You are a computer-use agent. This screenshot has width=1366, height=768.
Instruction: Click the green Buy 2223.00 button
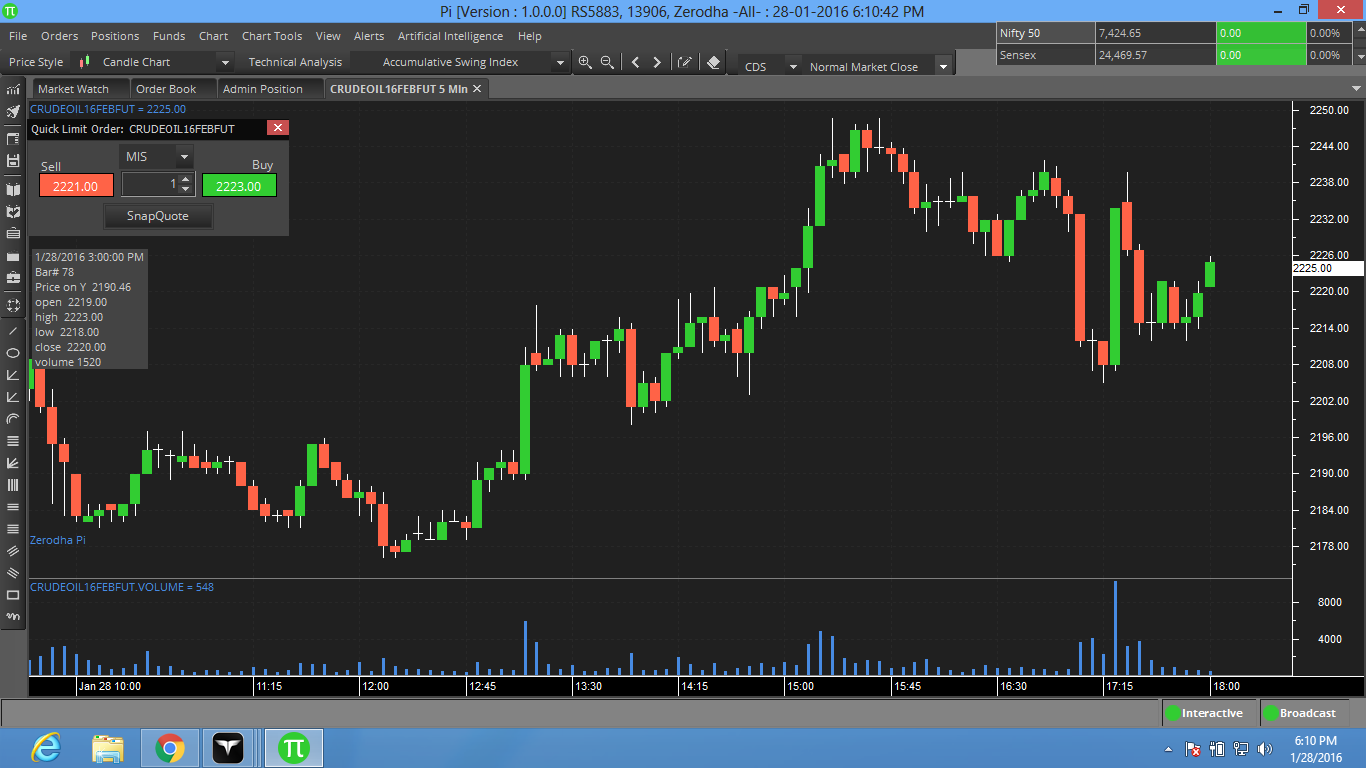pyautogui.click(x=239, y=186)
